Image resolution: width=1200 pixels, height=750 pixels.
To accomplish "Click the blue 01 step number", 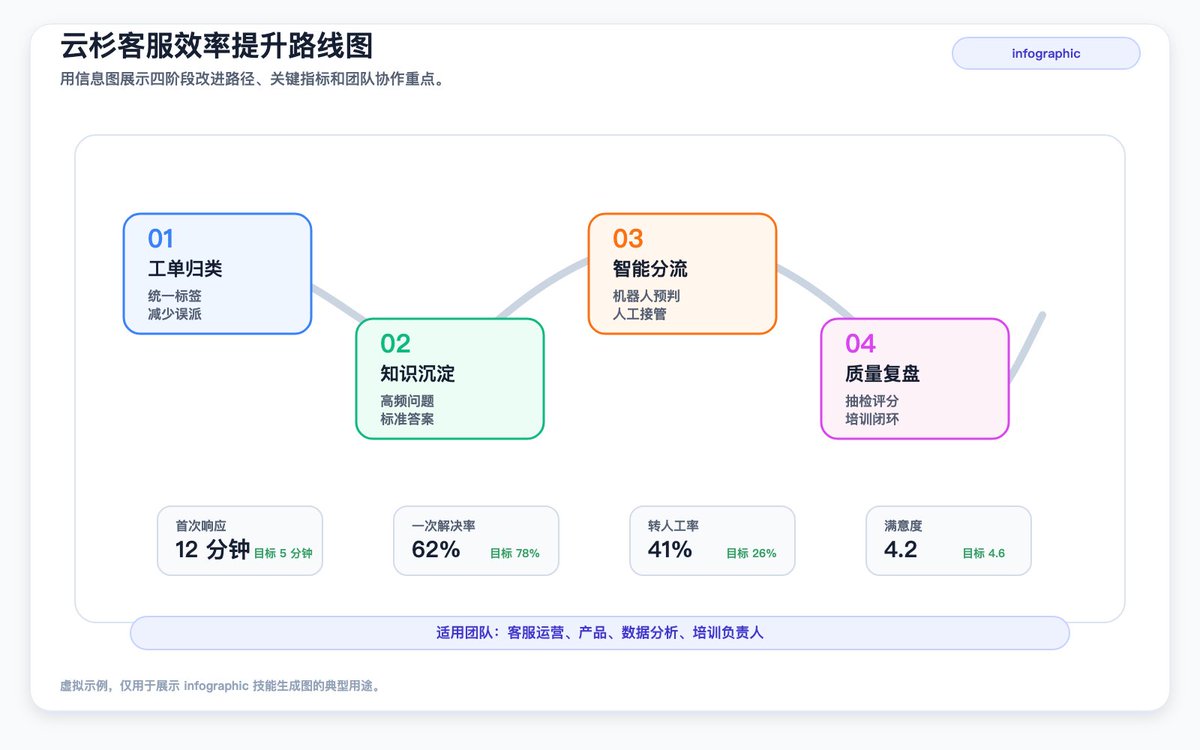I will pyautogui.click(x=161, y=239).
